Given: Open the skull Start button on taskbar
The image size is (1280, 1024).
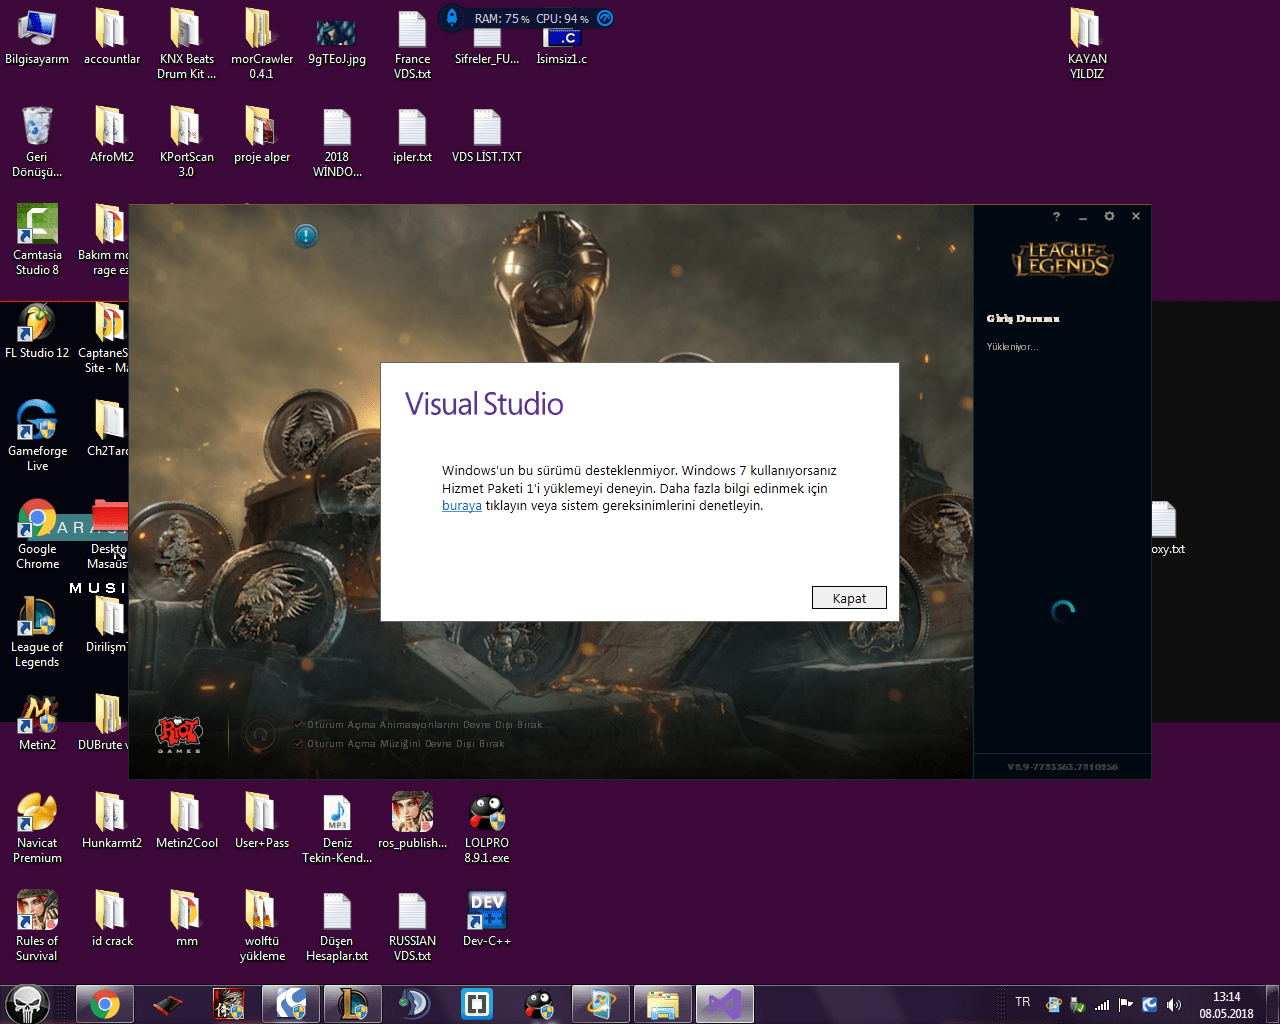Looking at the screenshot, I should click(x=28, y=1004).
